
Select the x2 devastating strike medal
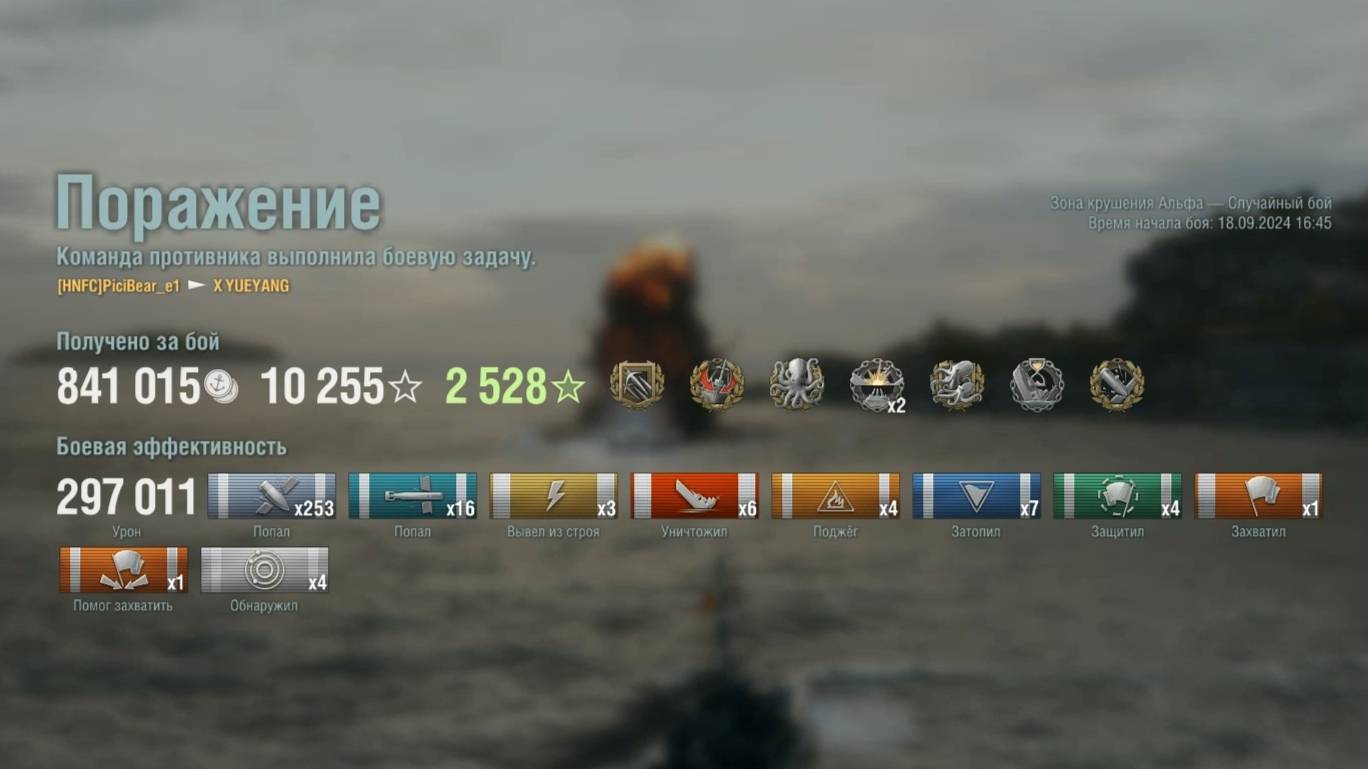pyautogui.click(x=877, y=385)
